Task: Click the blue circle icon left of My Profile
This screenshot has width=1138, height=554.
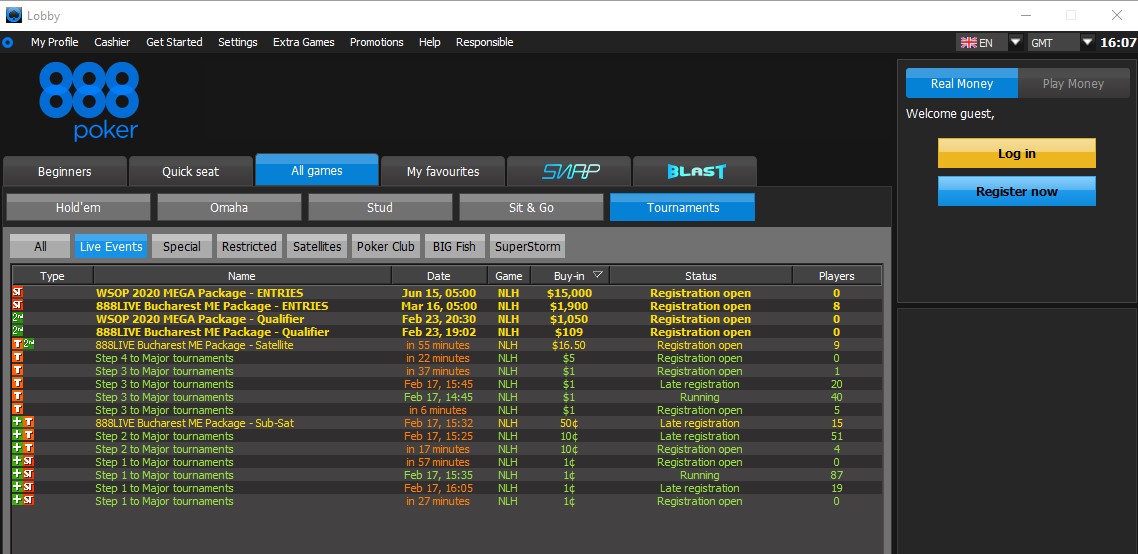Action: (x=7, y=42)
